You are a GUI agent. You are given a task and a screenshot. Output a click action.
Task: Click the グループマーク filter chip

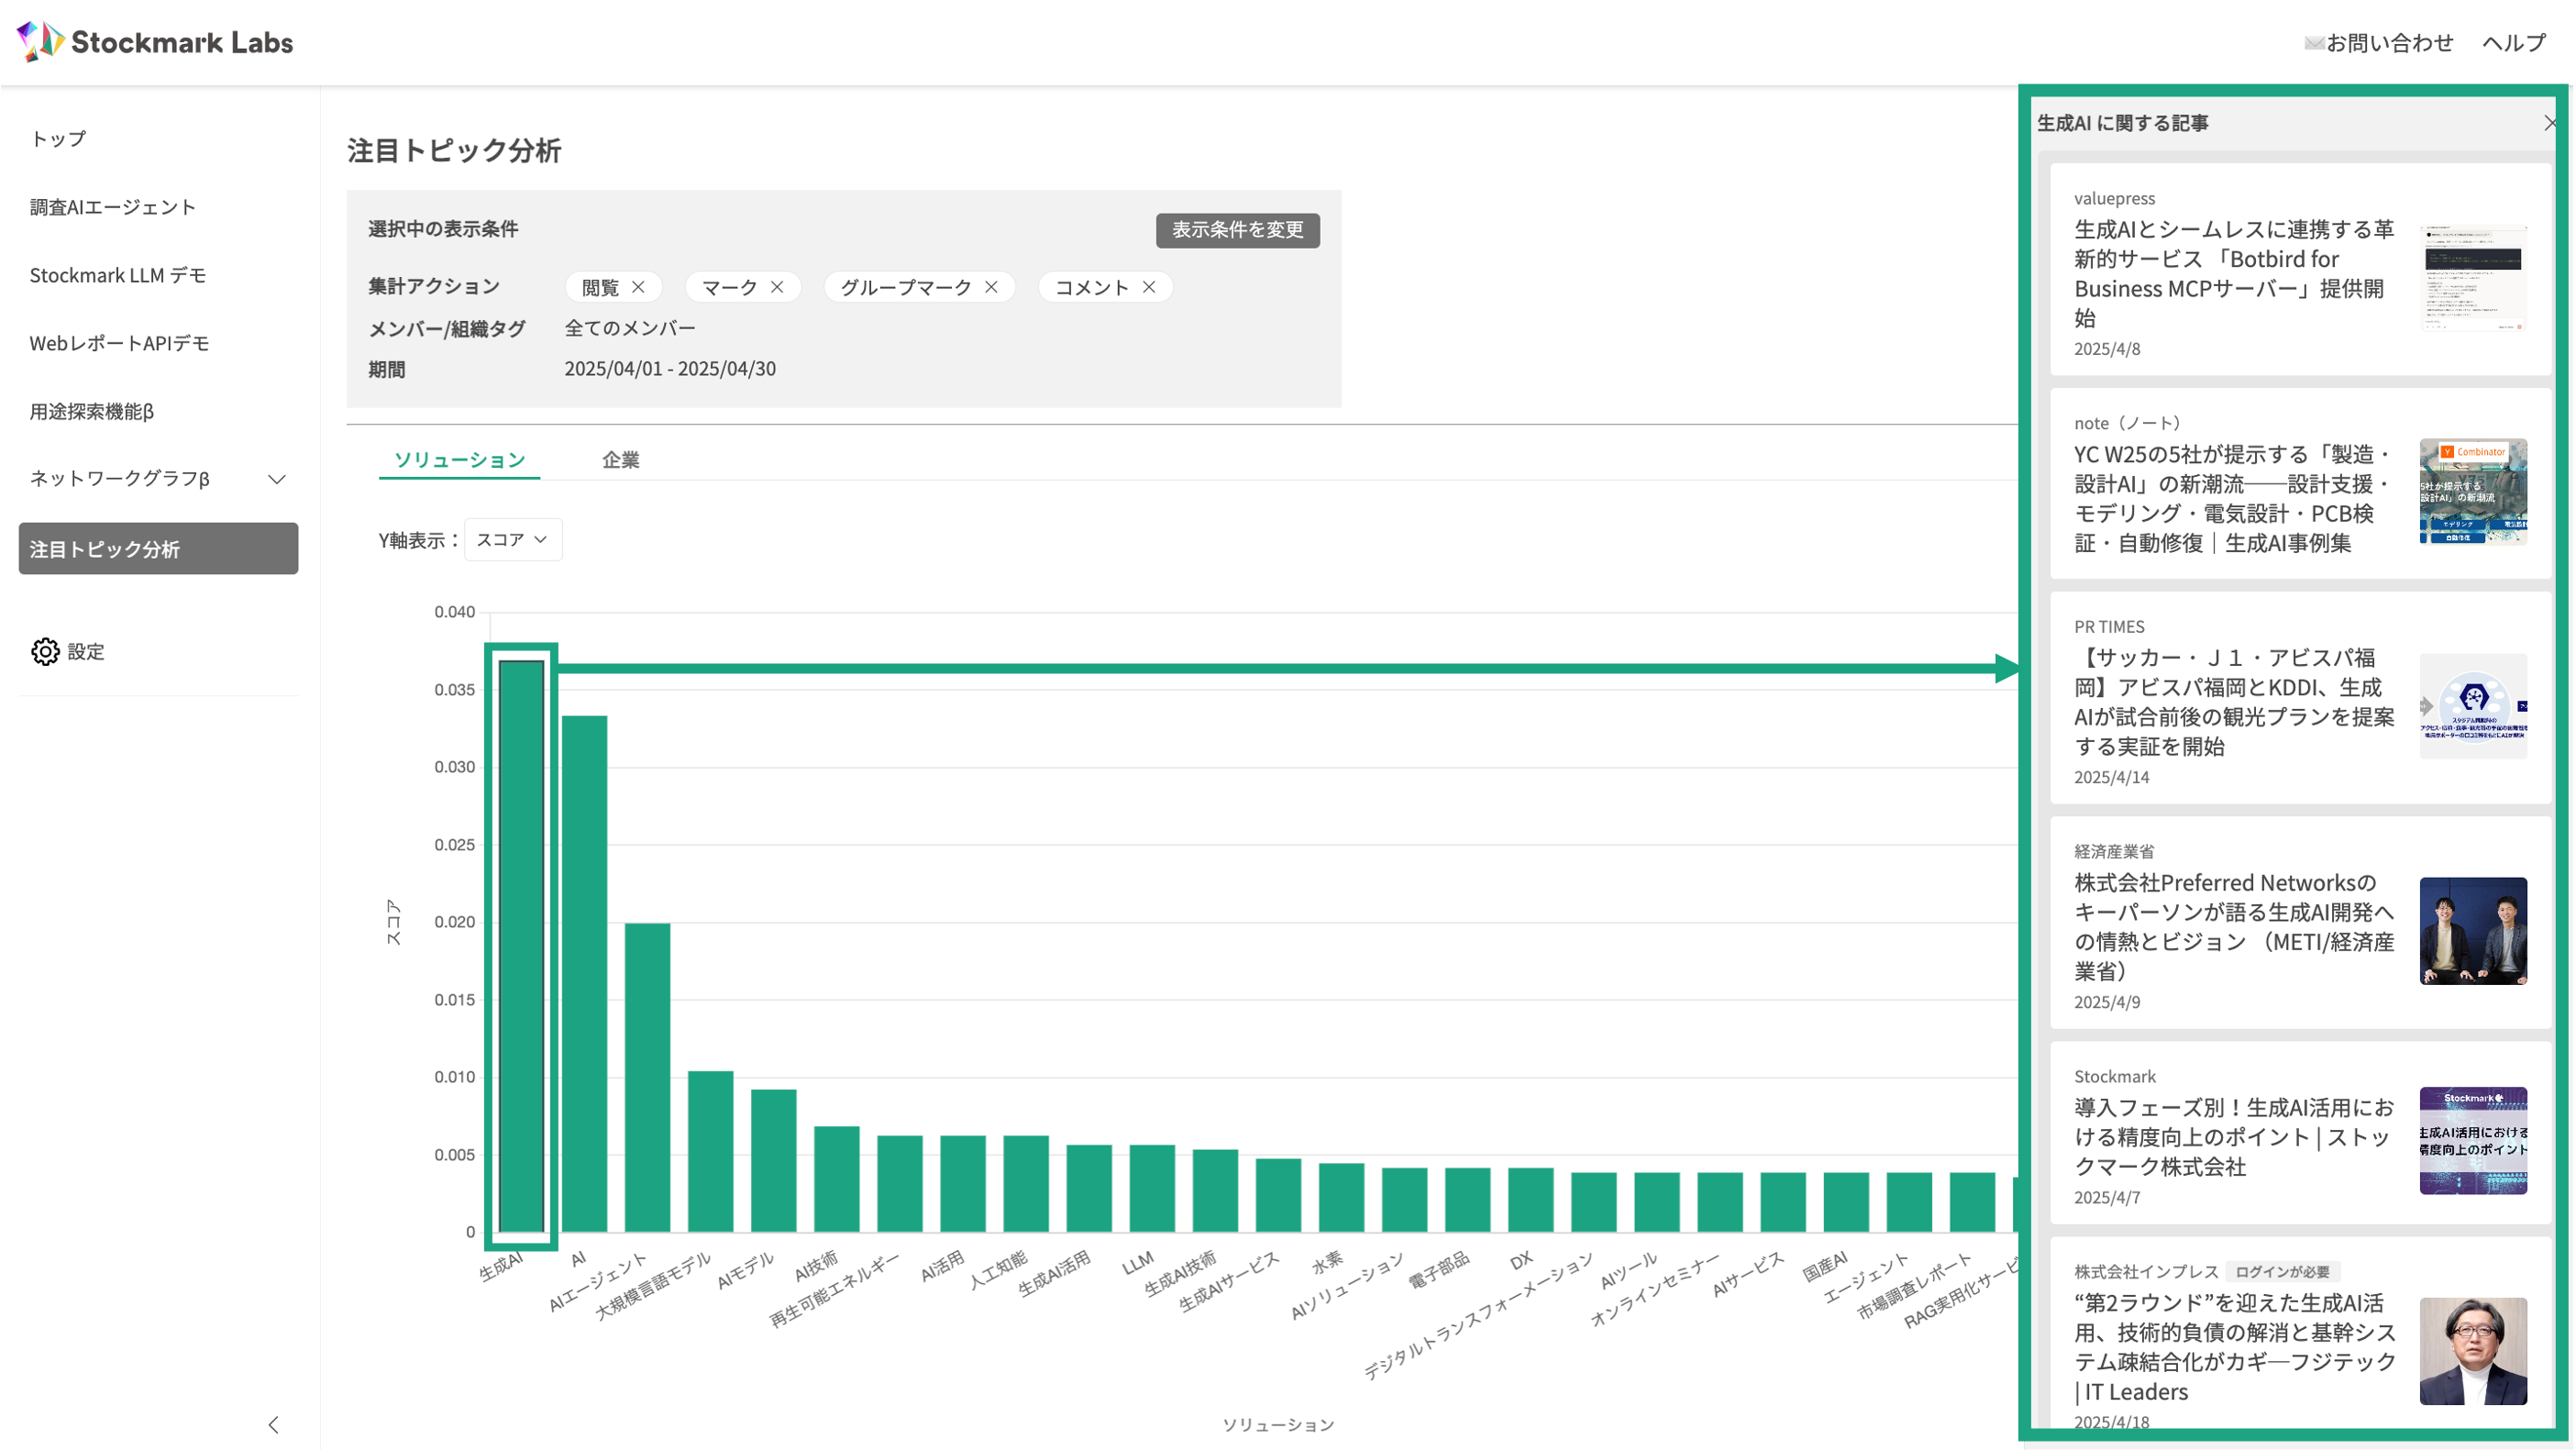[x=919, y=287]
